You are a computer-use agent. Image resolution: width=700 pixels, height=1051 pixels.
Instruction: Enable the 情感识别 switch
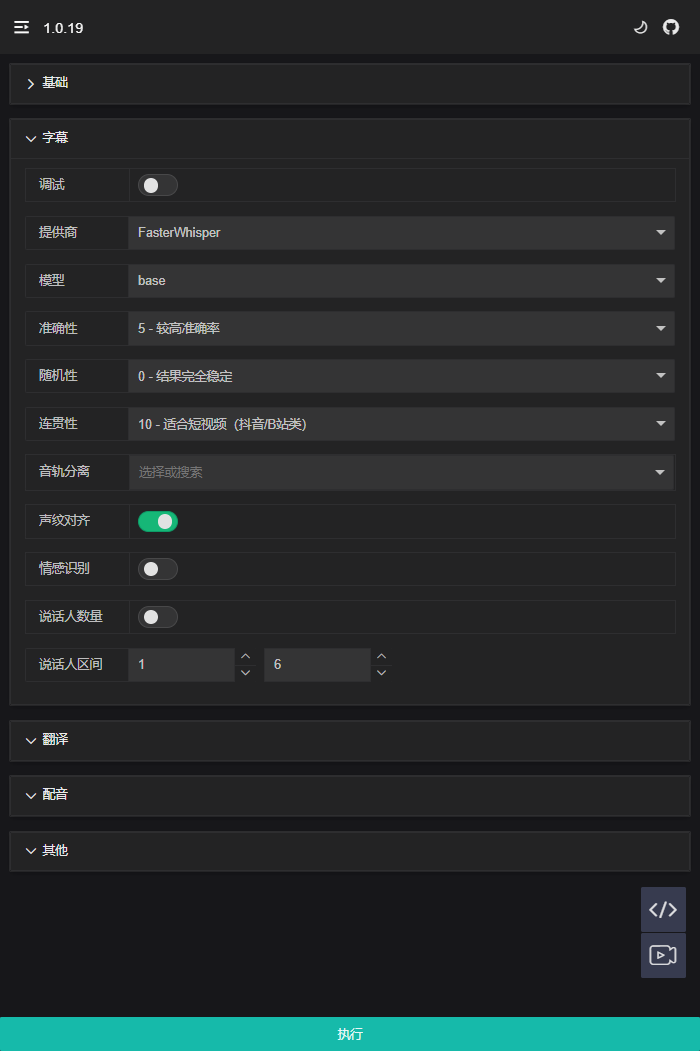point(158,569)
